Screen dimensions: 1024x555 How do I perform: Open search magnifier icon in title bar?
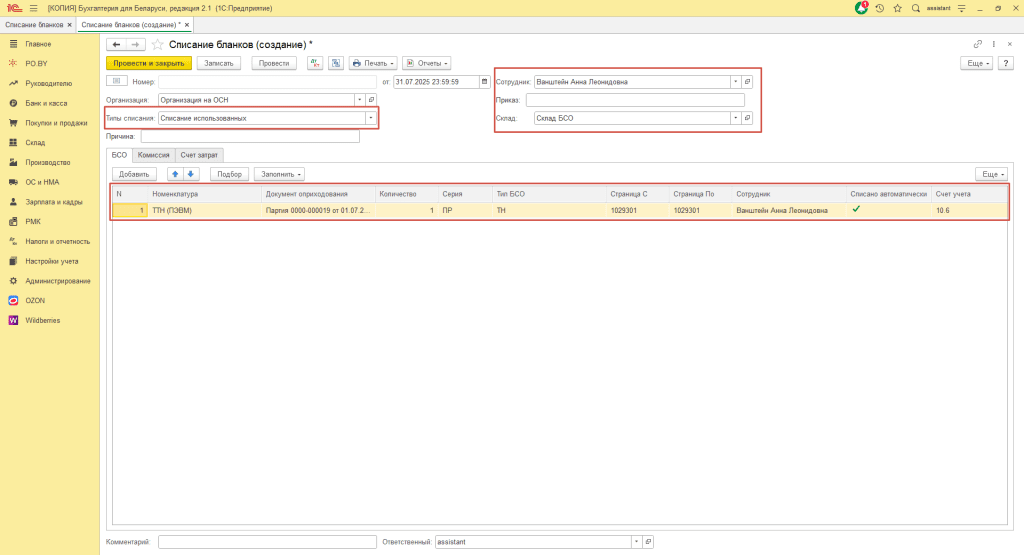click(916, 8)
